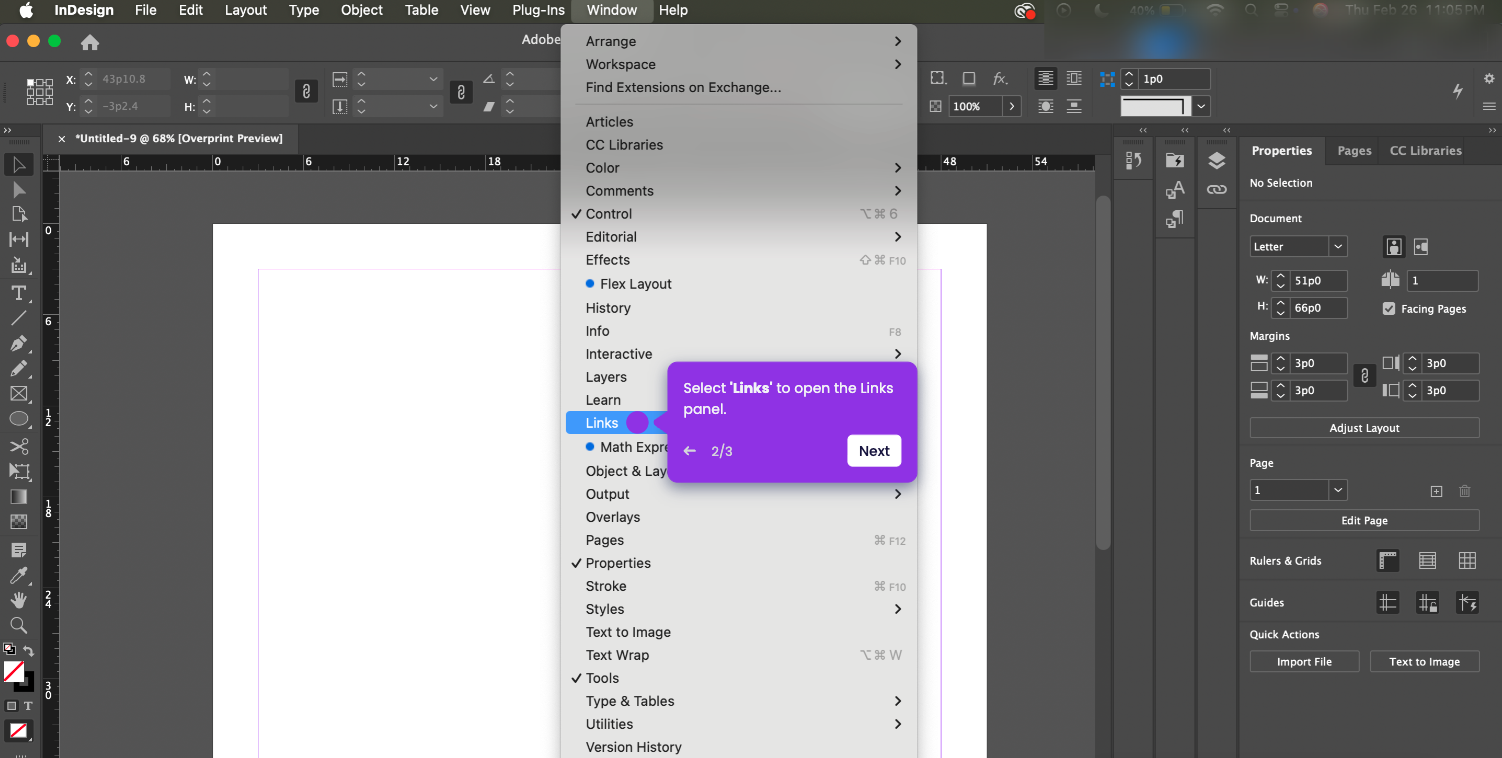This screenshot has width=1502, height=758.
Task: Select the Pen tool
Action: (x=19, y=344)
